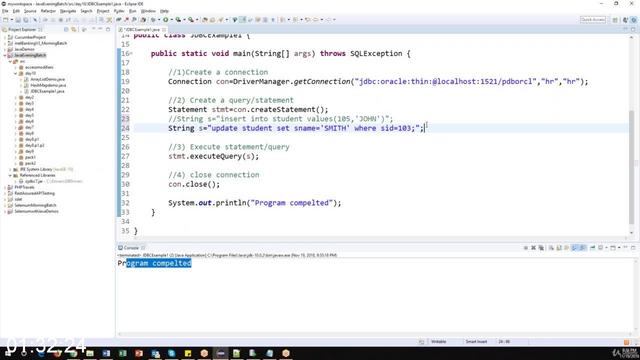Click the fold marker on line 16

(131, 53)
